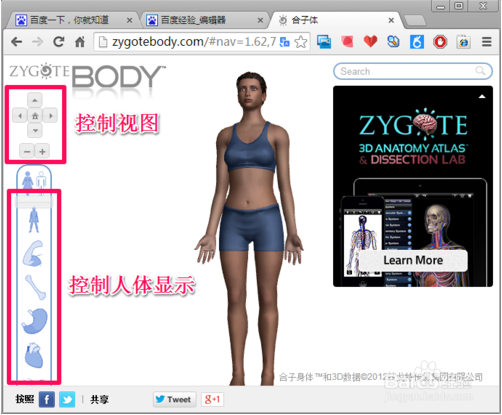
Task: Select the muscle layer arm icon
Action: click(34, 254)
